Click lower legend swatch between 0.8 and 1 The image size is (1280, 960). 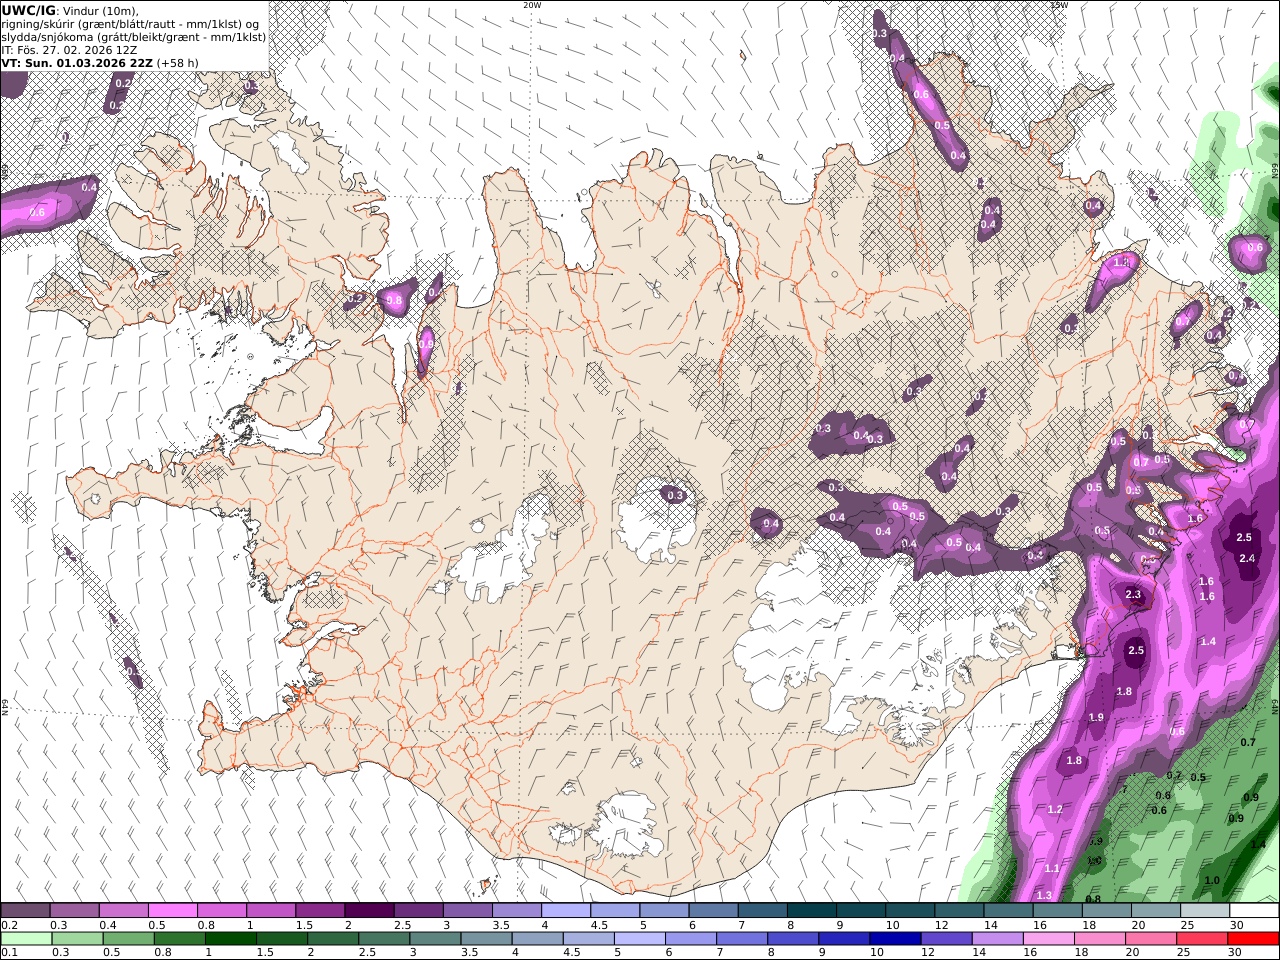tap(179, 939)
